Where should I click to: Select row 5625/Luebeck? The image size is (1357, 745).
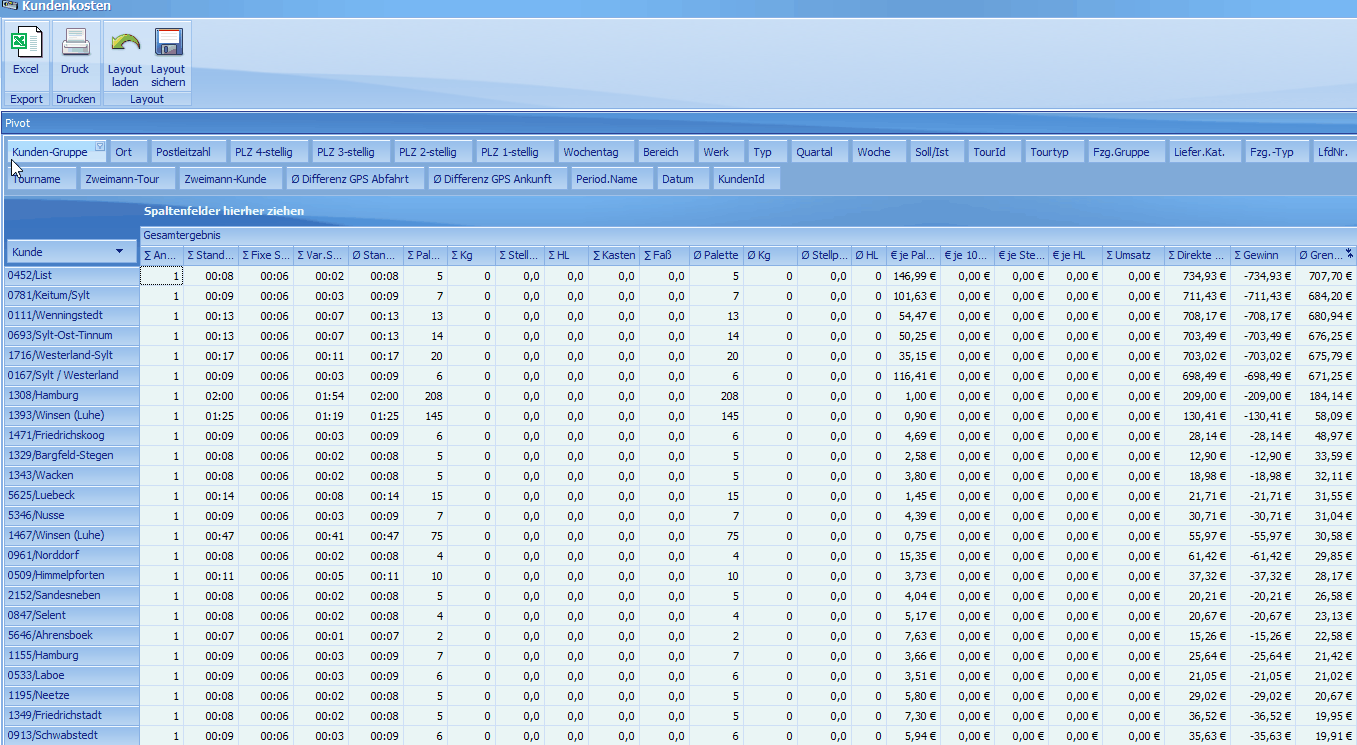click(x=70, y=495)
